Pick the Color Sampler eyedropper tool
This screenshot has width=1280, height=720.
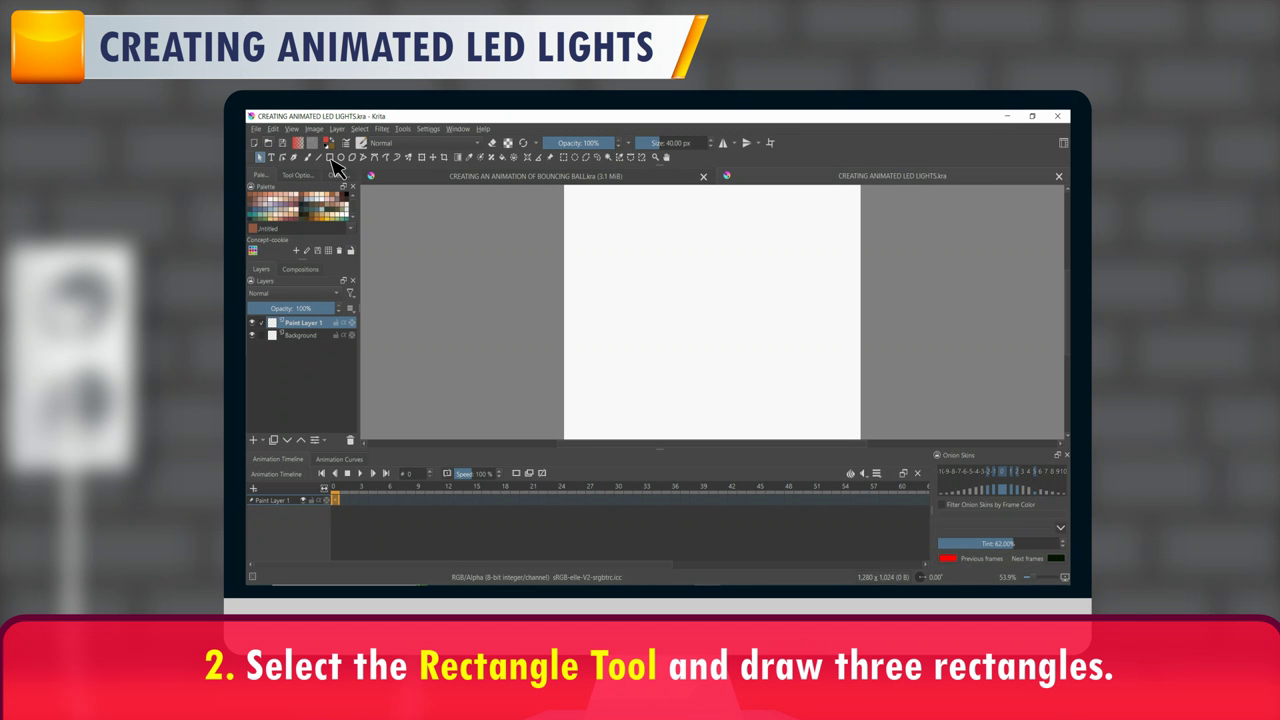pyautogui.click(x=469, y=157)
